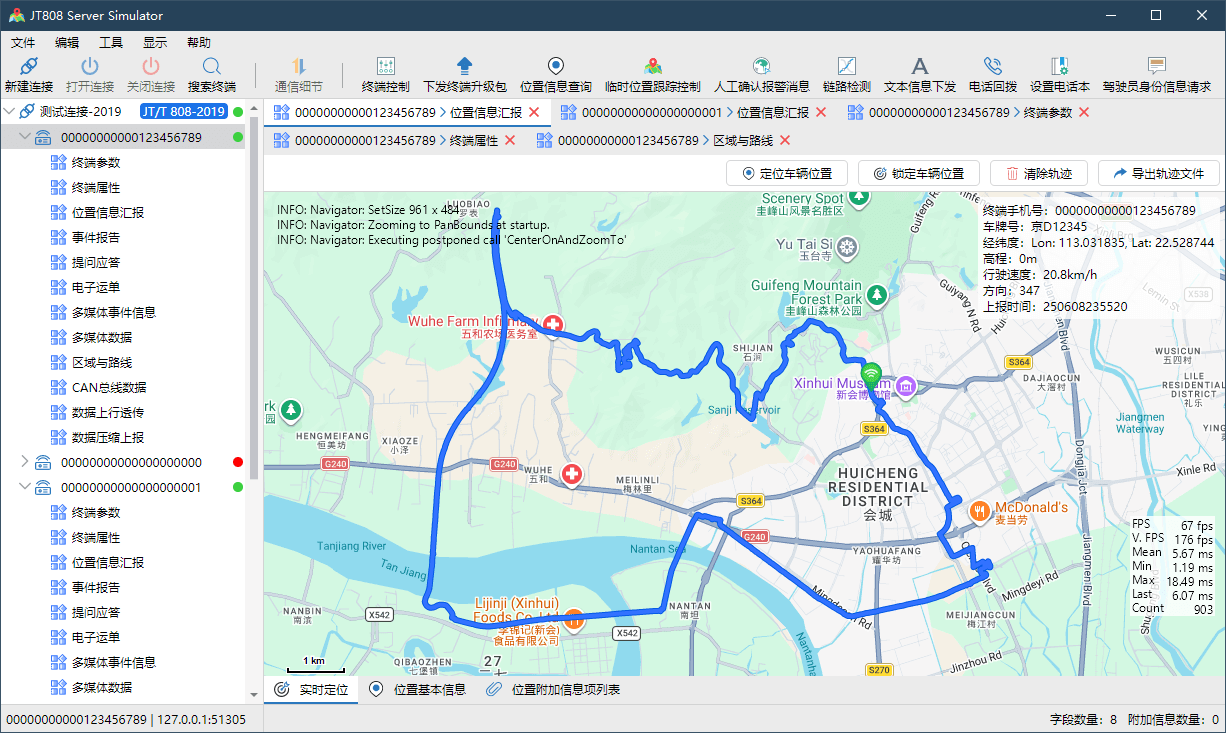Select CAN总线数据 in the tree

(x=109, y=387)
